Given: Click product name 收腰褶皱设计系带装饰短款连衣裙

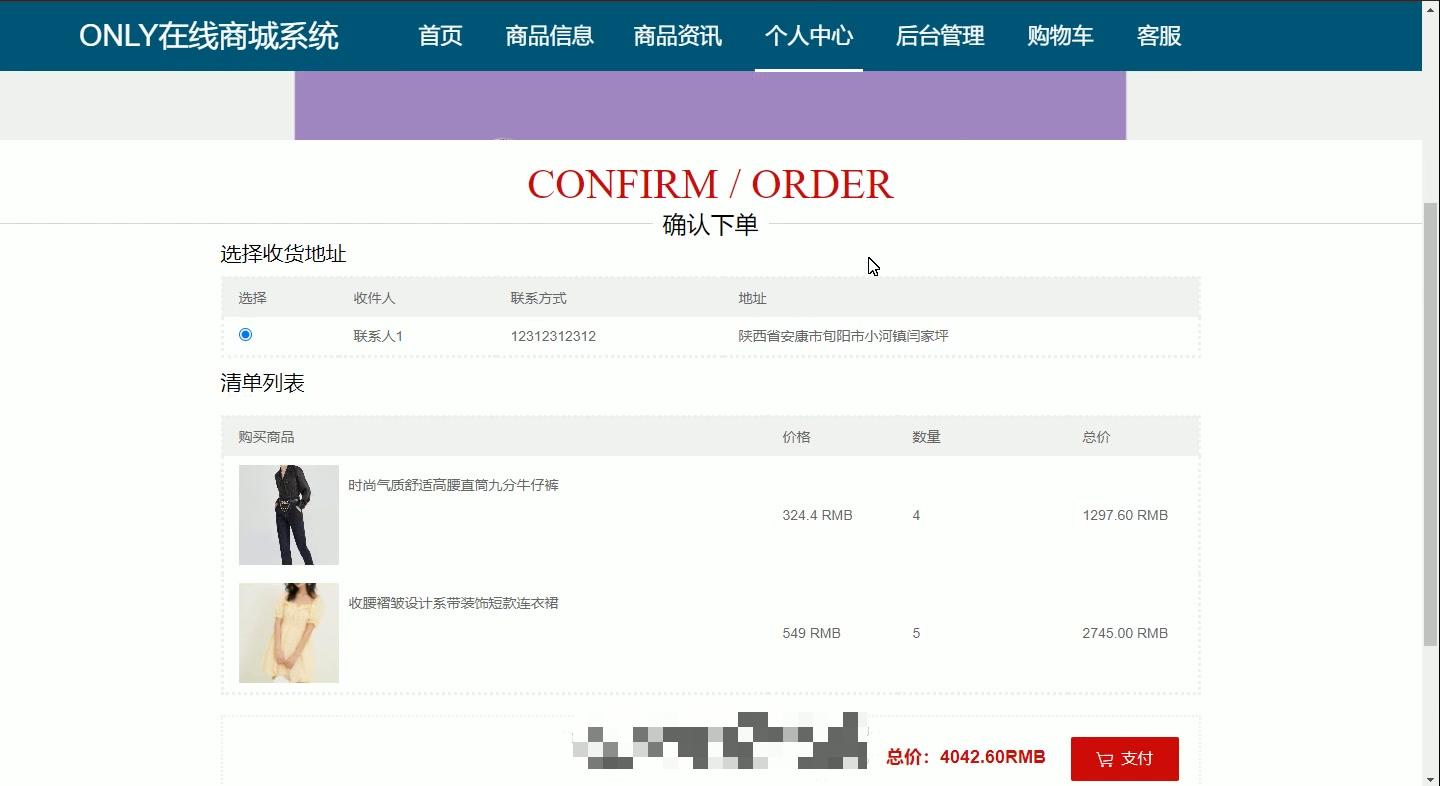Looking at the screenshot, I should click(453, 603).
